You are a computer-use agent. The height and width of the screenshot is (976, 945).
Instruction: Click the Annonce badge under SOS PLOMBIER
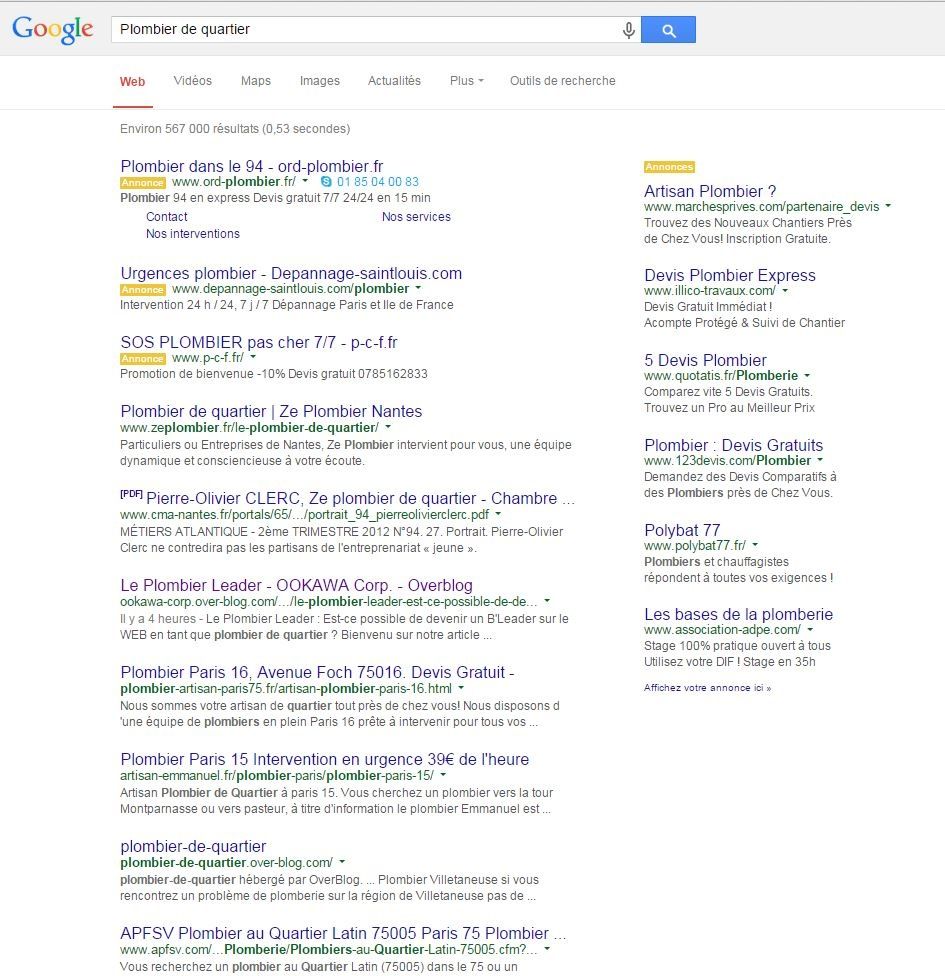(143, 359)
